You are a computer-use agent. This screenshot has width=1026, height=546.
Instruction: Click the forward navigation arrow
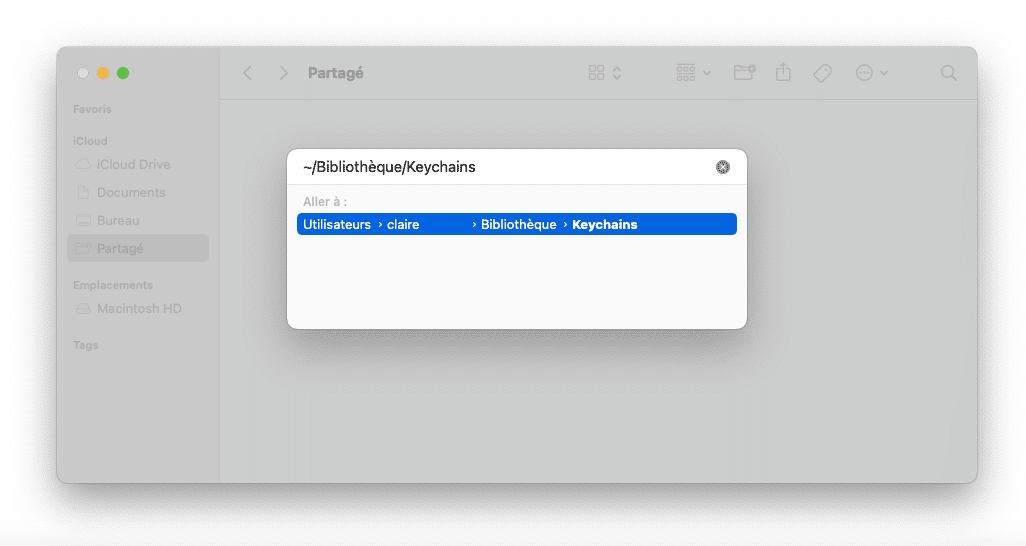coord(284,73)
